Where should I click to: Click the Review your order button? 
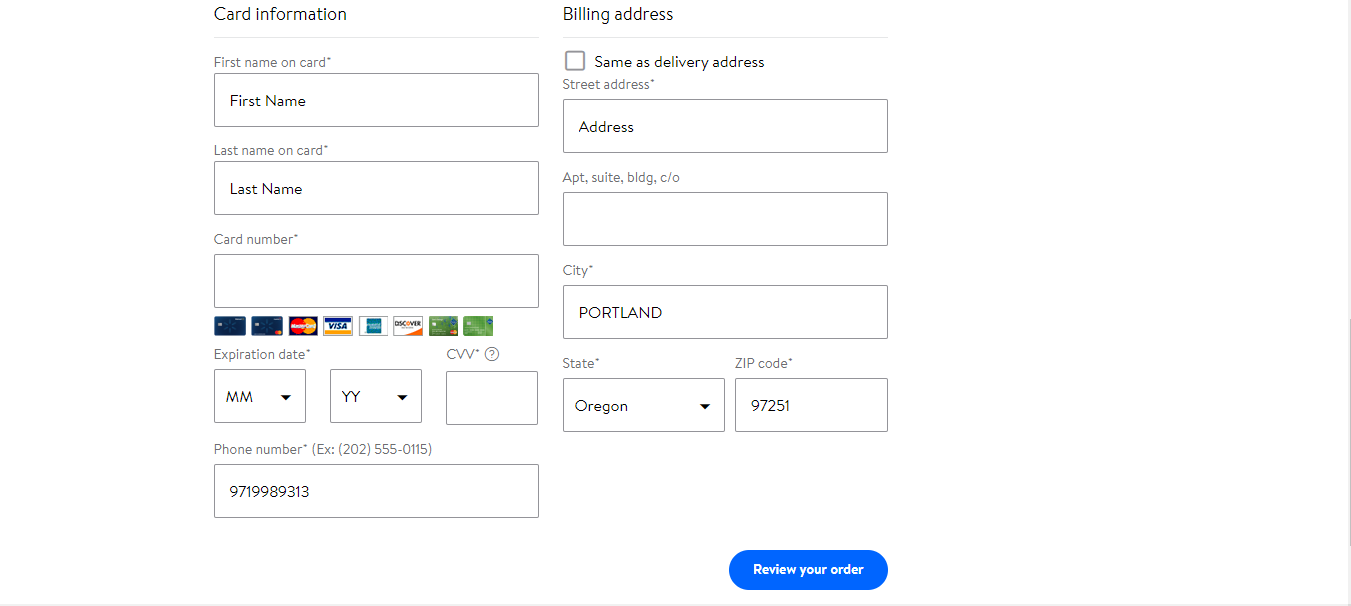click(808, 570)
